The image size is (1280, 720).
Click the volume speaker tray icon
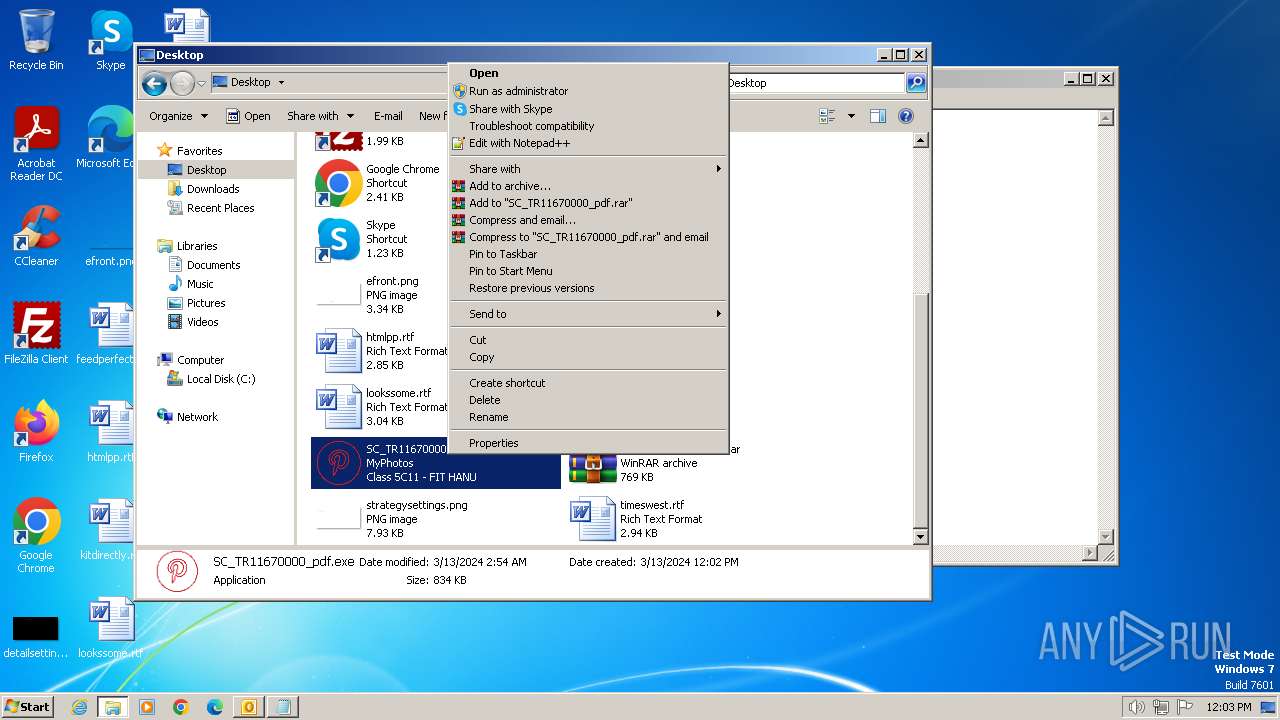[x=1136, y=707]
